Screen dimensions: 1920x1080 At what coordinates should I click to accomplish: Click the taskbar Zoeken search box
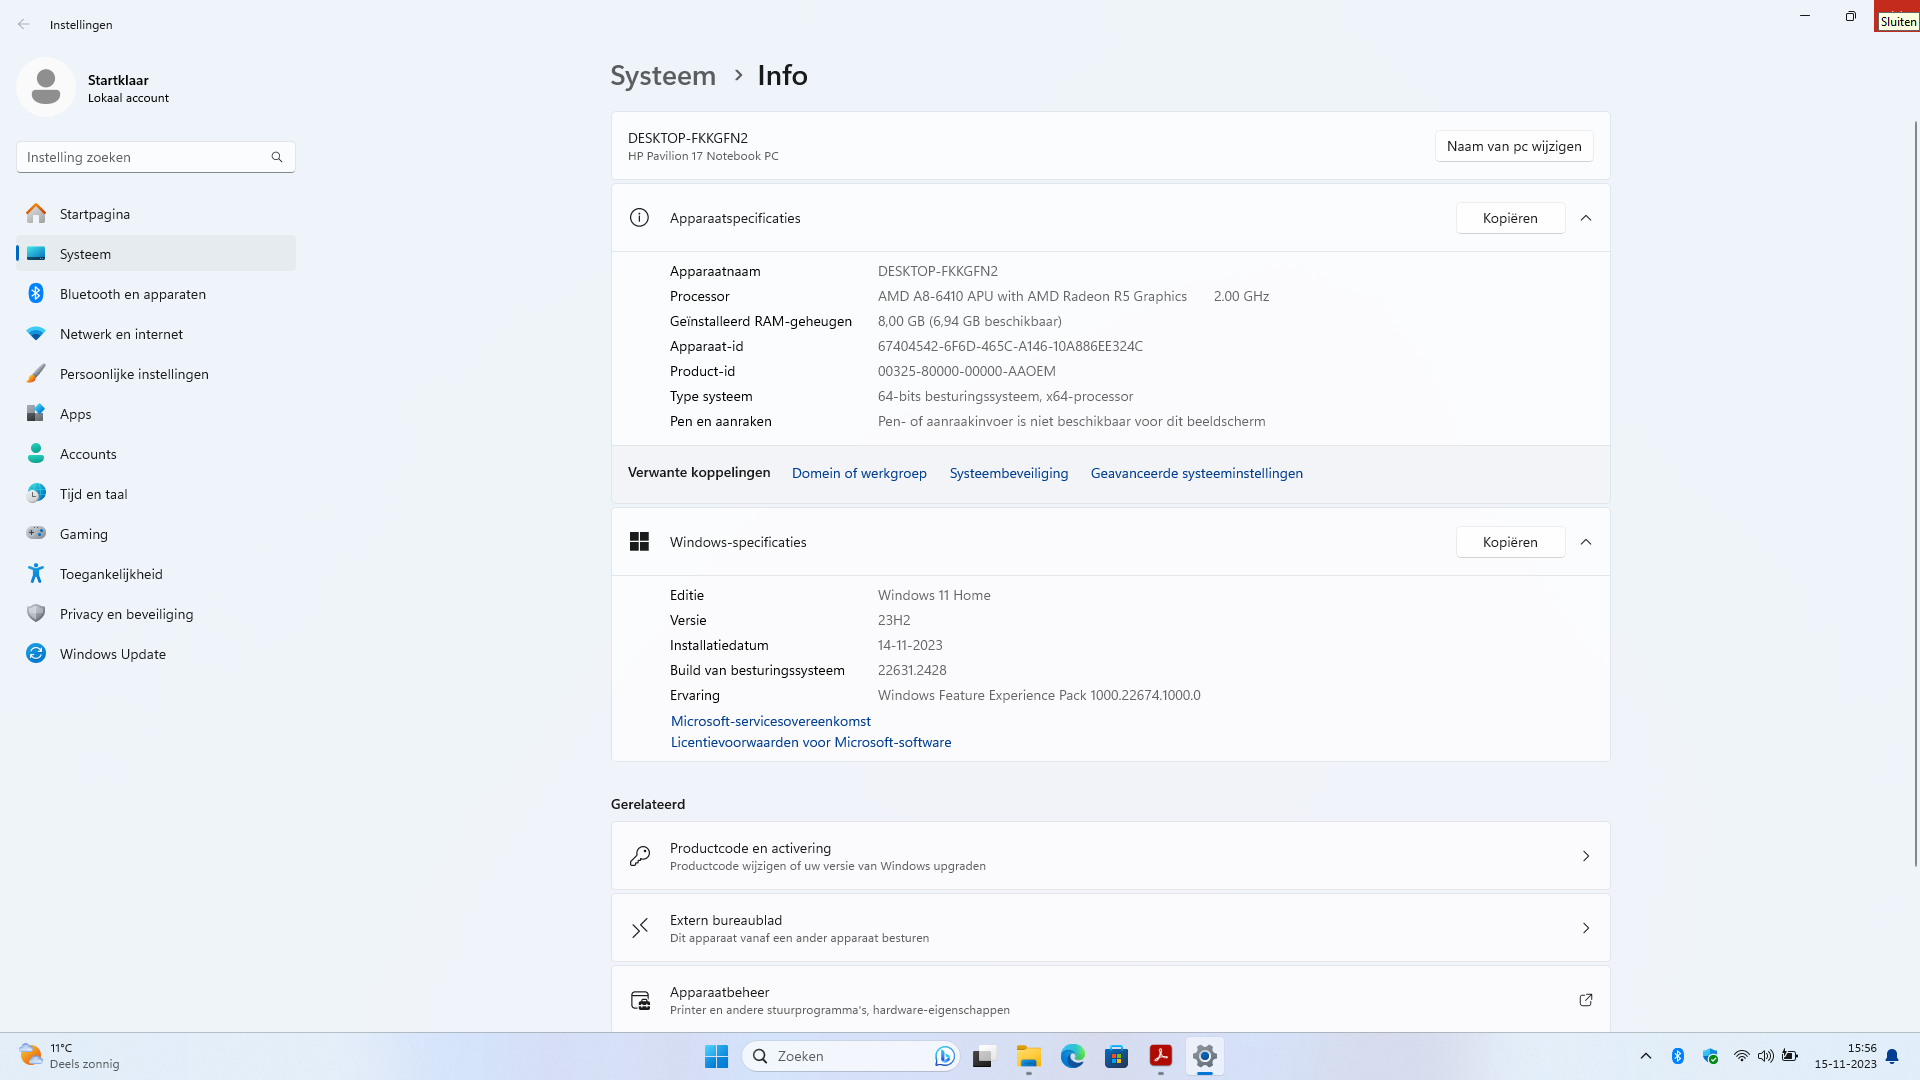pos(851,1056)
